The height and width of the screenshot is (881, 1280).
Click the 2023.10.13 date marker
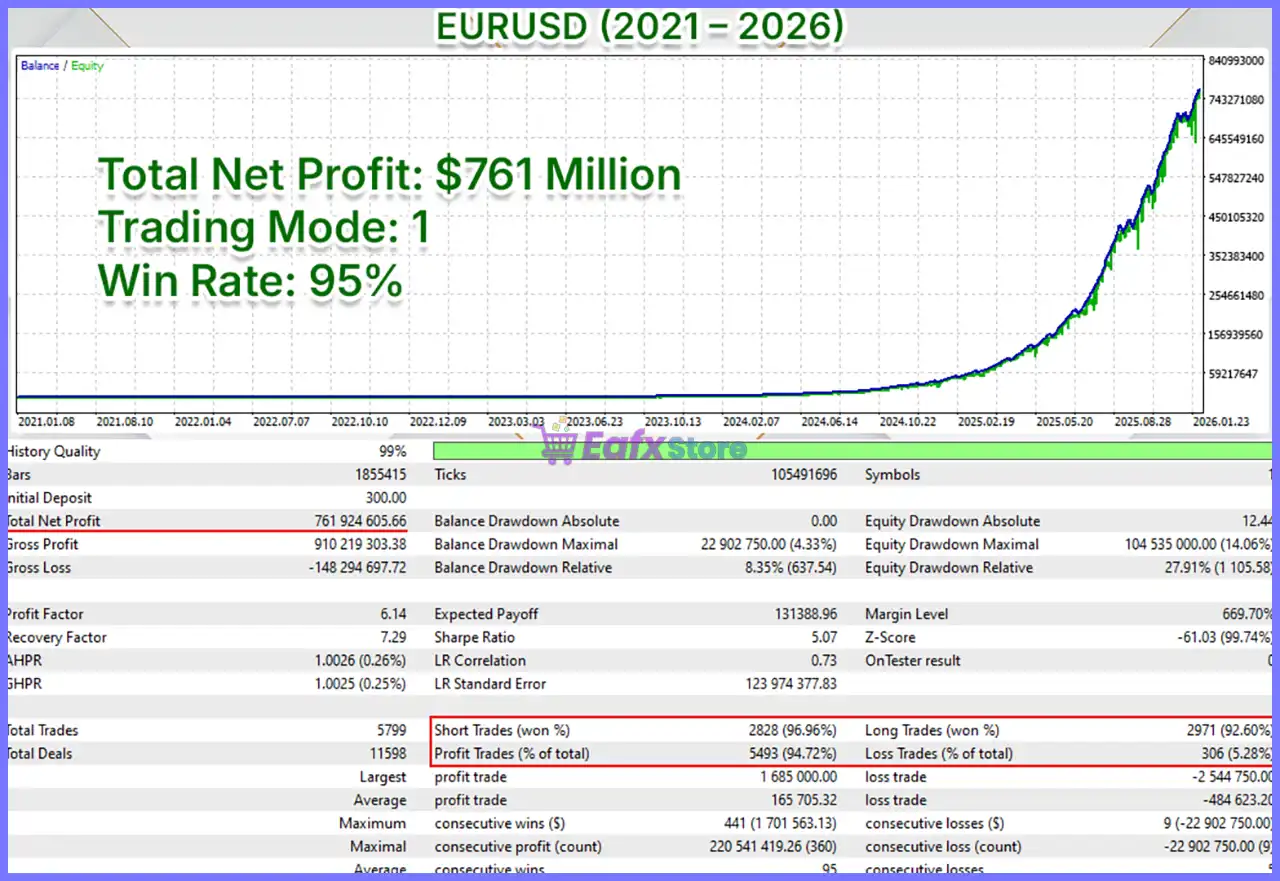(x=674, y=422)
